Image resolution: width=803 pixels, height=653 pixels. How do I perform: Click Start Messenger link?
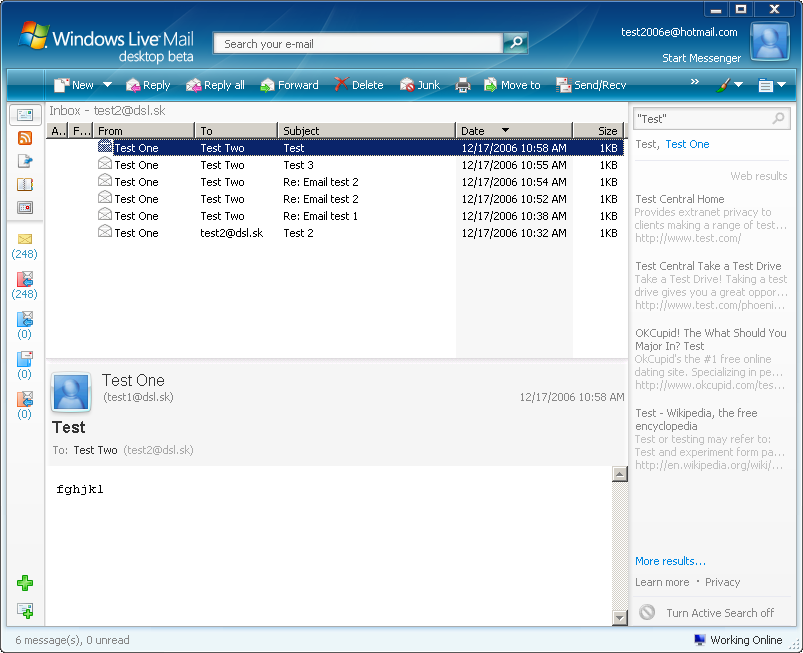point(701,58)
